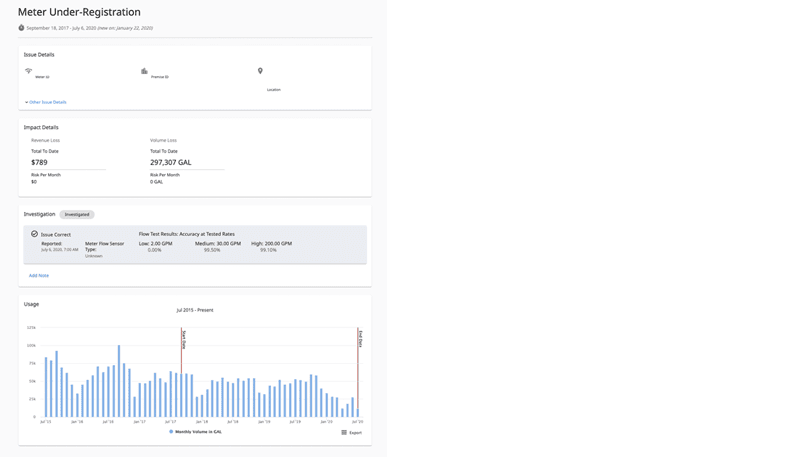Image resolution: width=789 pixels, height=457 pixels.
Task: Select the "297,307 GAL" volume loss total
Action: pyautogui.click(x=171, y=163)
